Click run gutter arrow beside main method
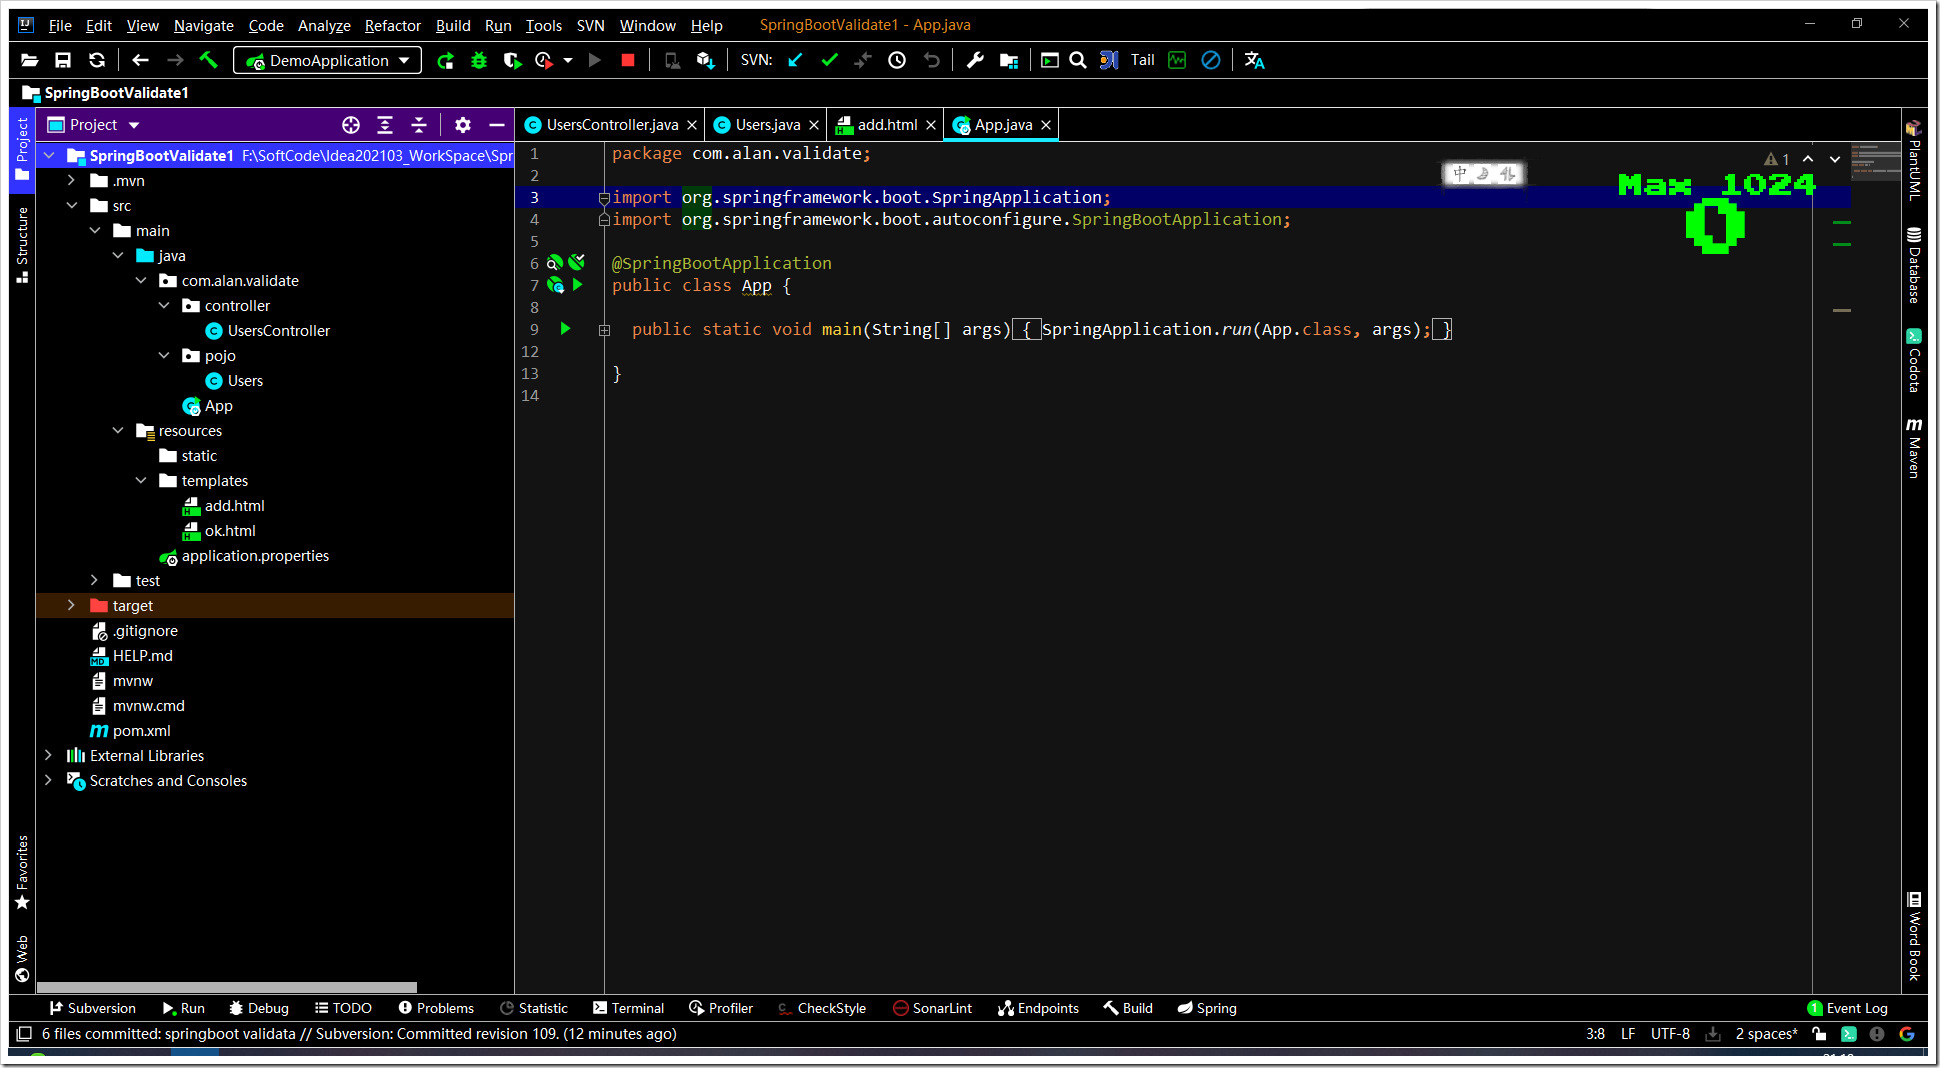 pyautogui.click(x=565, y=329)
